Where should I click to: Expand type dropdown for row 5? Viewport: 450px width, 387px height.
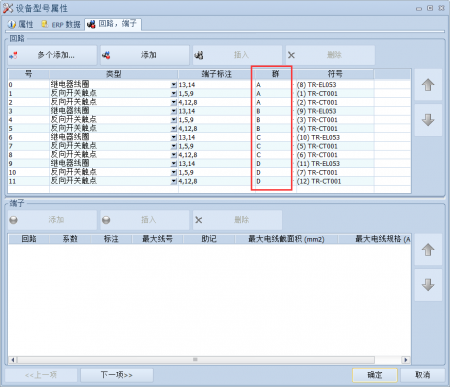(x=174, y=128)
